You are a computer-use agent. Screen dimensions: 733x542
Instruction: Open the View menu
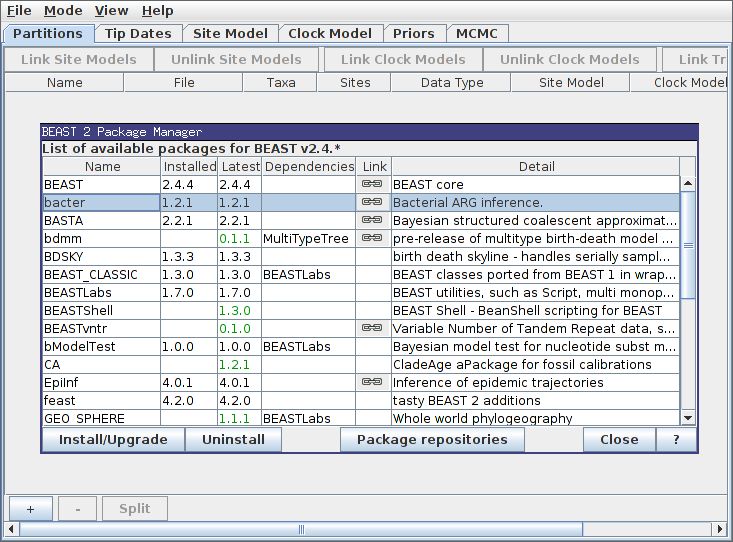tap(111, 10)
